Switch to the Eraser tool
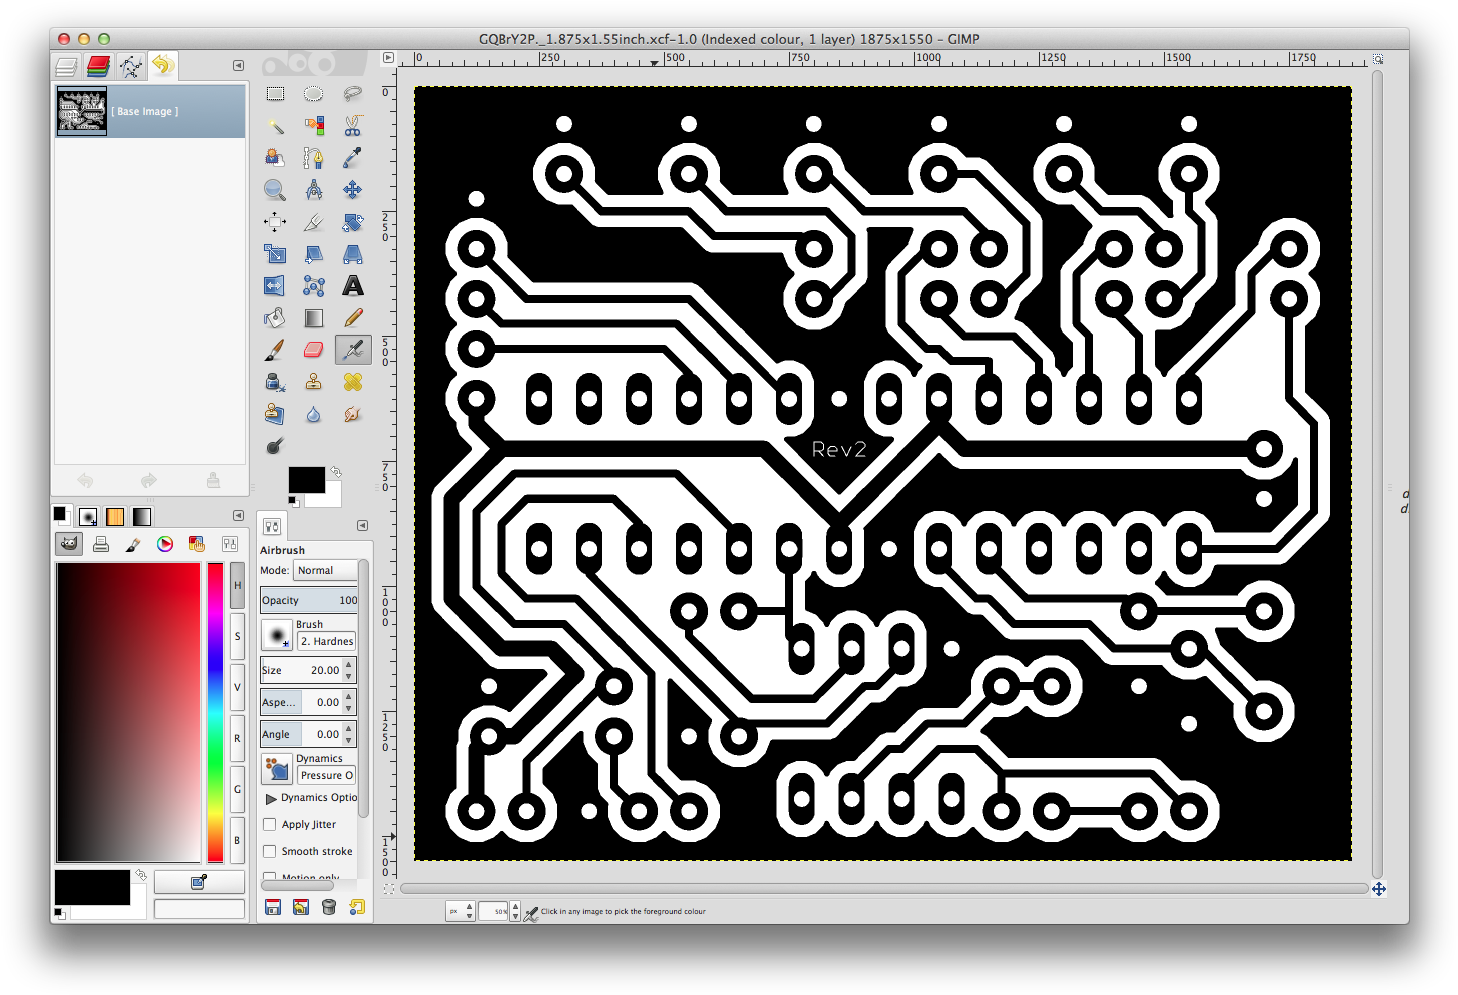 (x=314, y=350)
